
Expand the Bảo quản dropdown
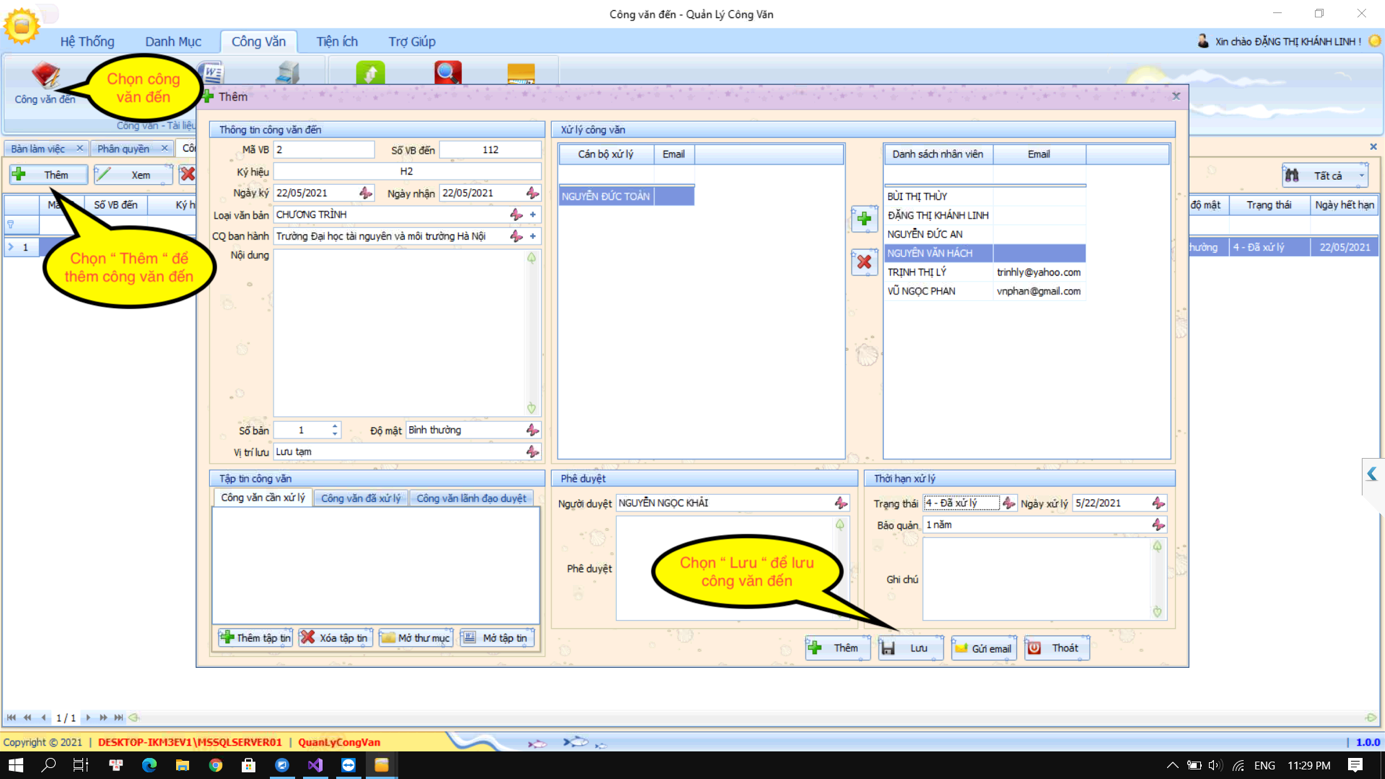1158,525
